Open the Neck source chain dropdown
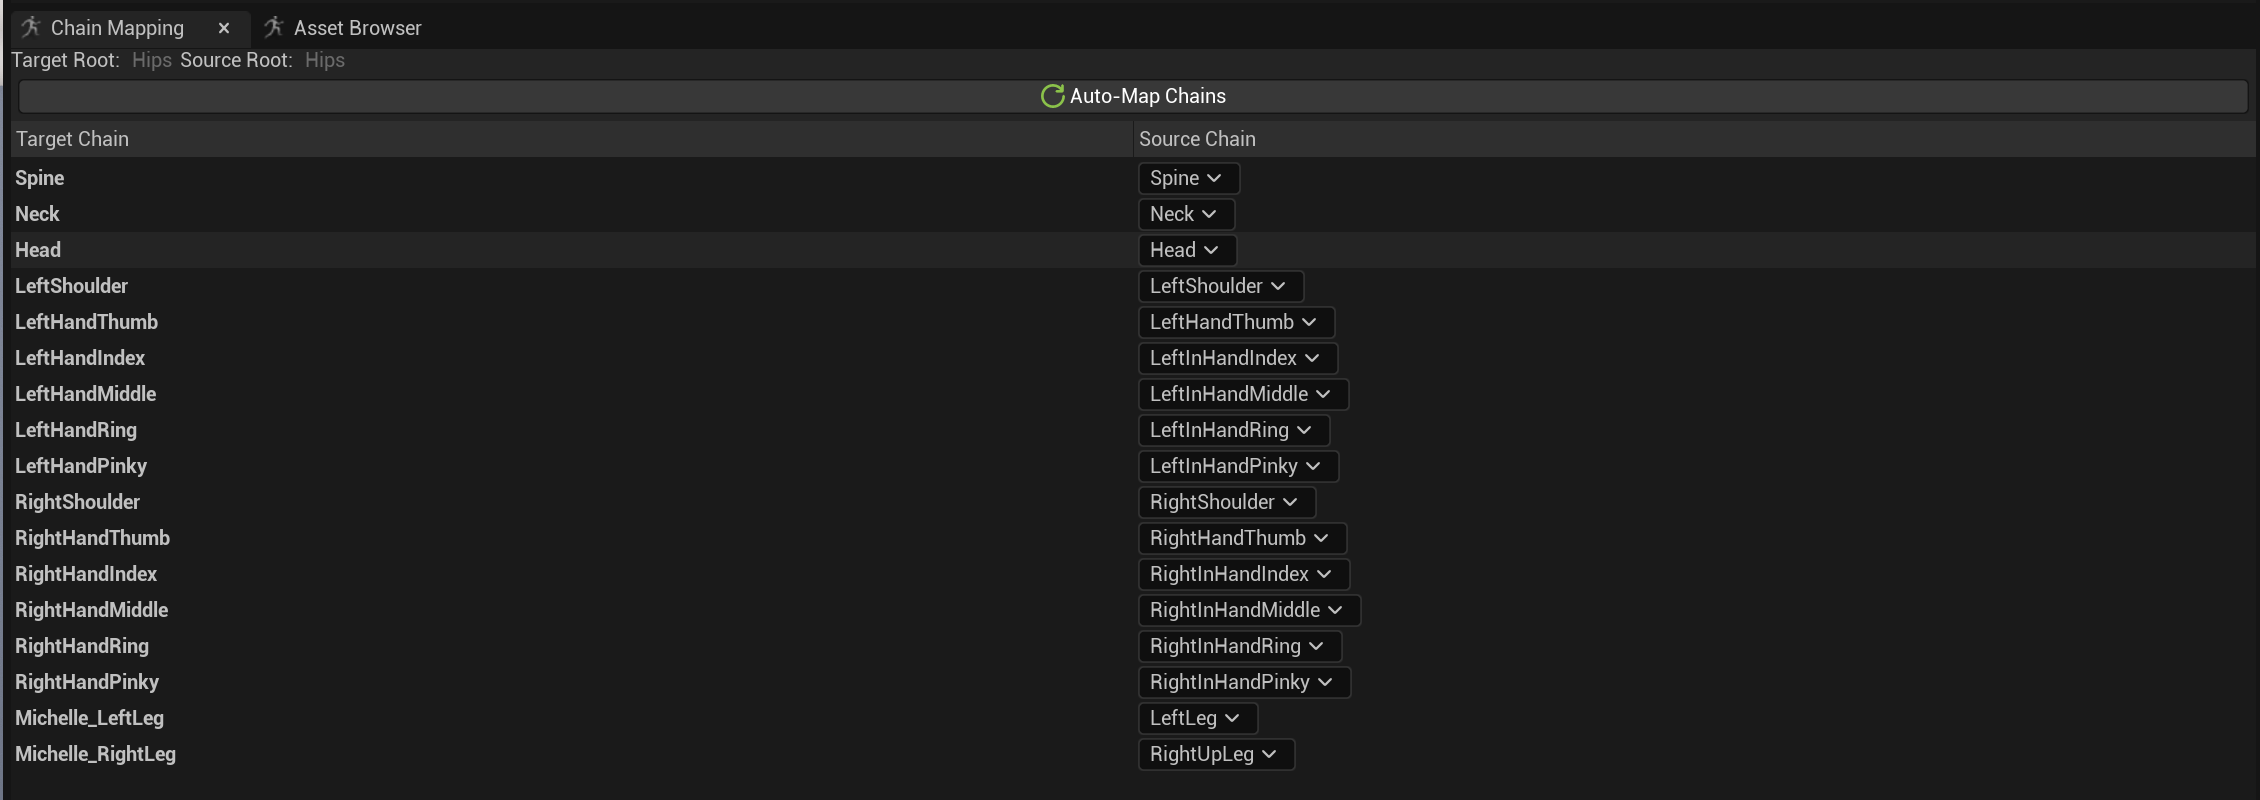The width and height of the screenshot is (2260, 800). pyautogui.click(x=1187, y=214)
